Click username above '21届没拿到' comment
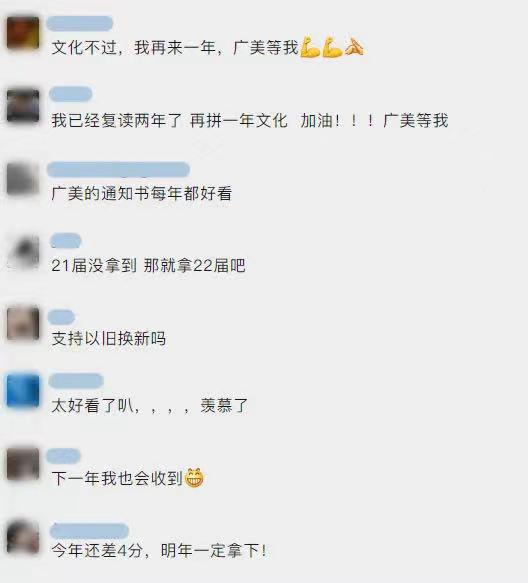Viewport: 528px width, 583px height. [65, 241]
